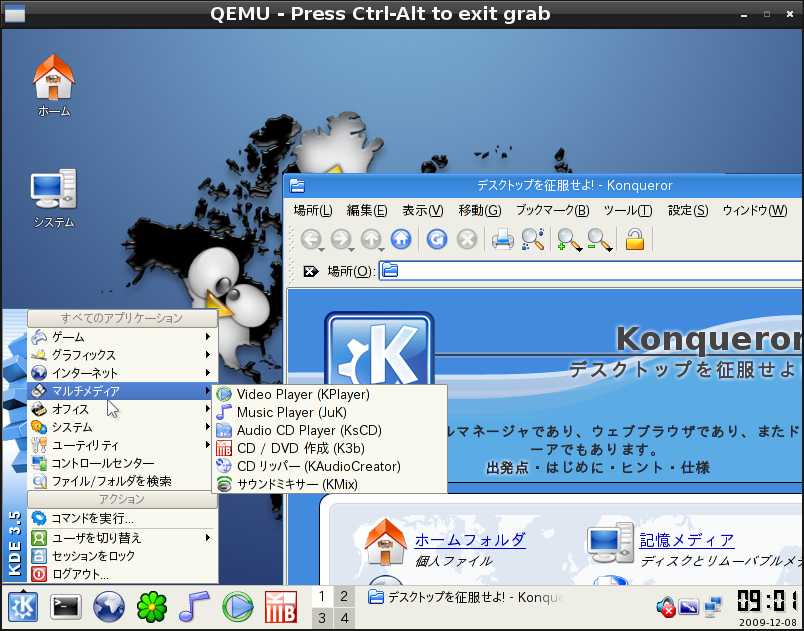Click the display settings tray icon
The height and width of the screenshot is (631, 804).
(689, 607)
